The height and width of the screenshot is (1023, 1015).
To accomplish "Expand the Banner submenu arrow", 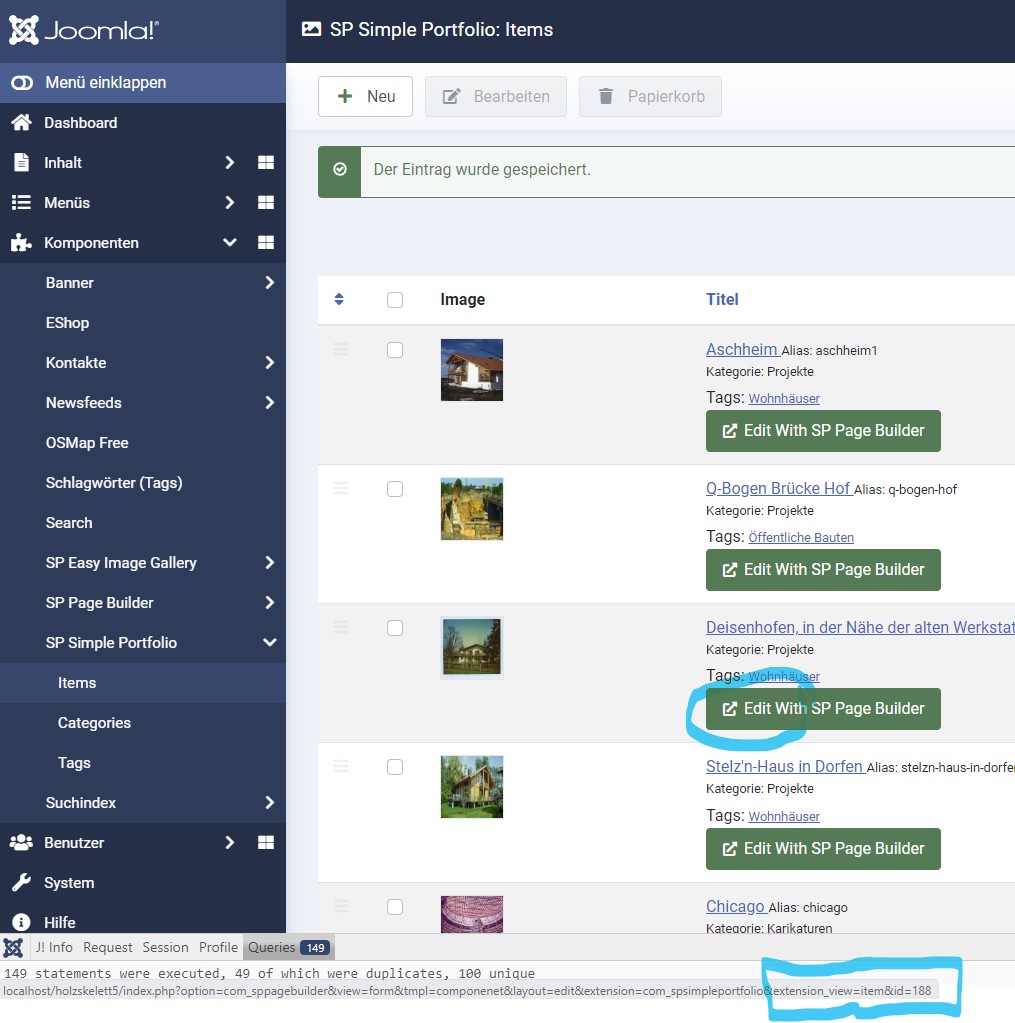I will (269, 283).
